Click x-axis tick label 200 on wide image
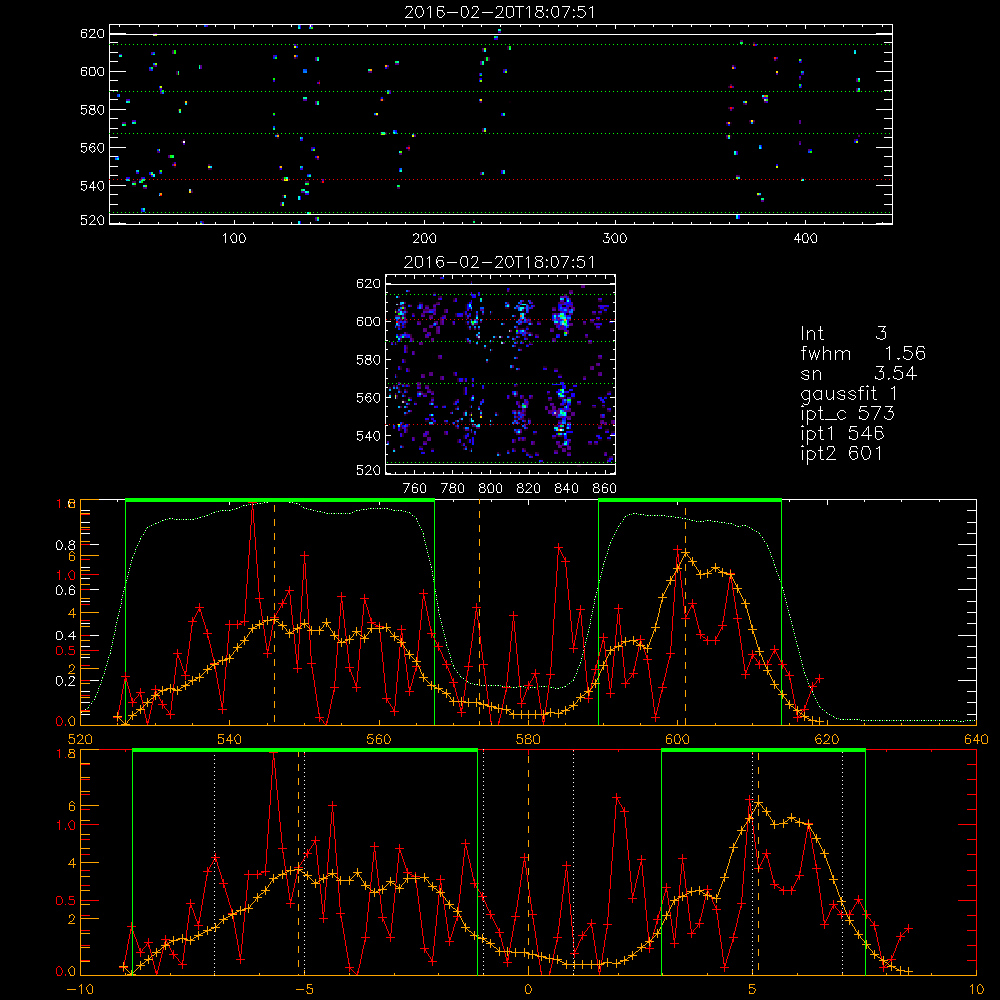Image resolution: width=1000 pixels, height=1000 pixels. point(424,239)
